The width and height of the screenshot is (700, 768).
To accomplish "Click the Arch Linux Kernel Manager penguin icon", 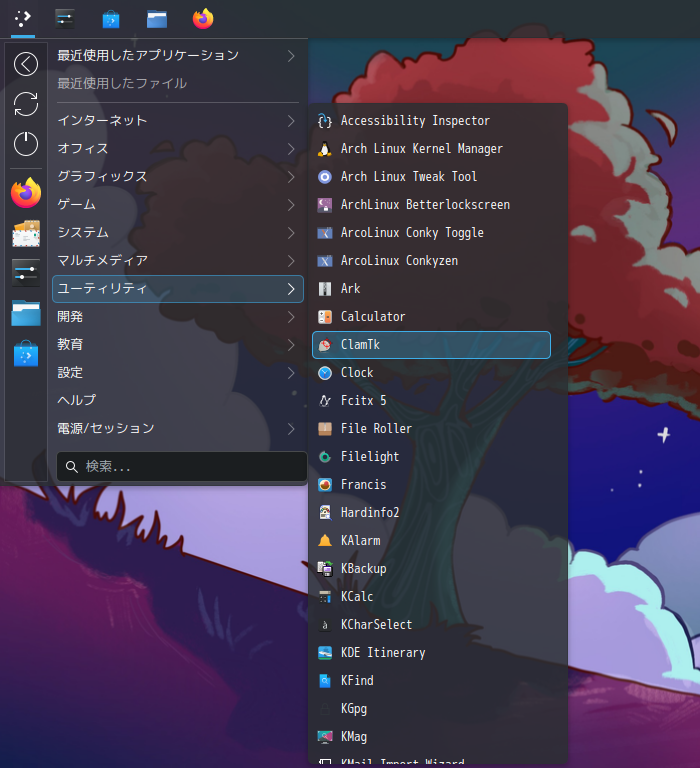I will click(x=325, y=148).
